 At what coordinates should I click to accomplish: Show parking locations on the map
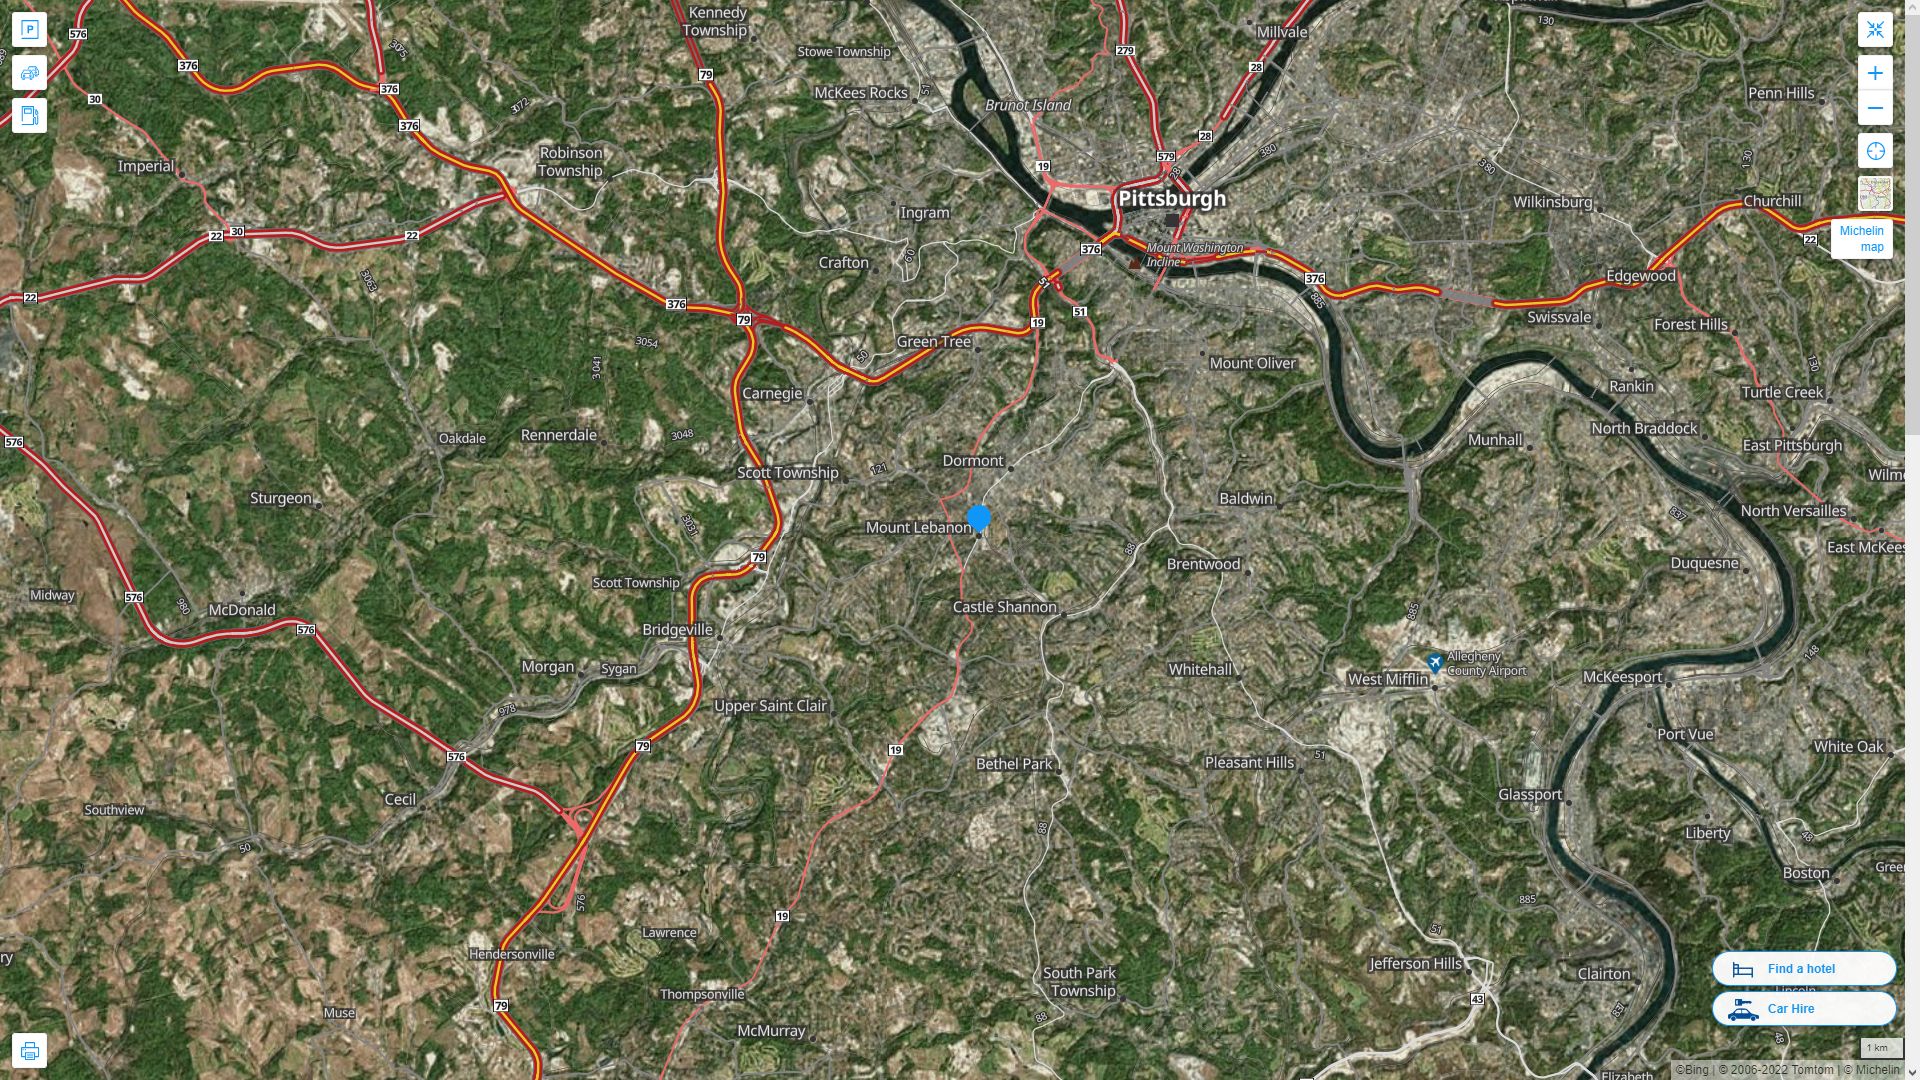pos(29,30)
